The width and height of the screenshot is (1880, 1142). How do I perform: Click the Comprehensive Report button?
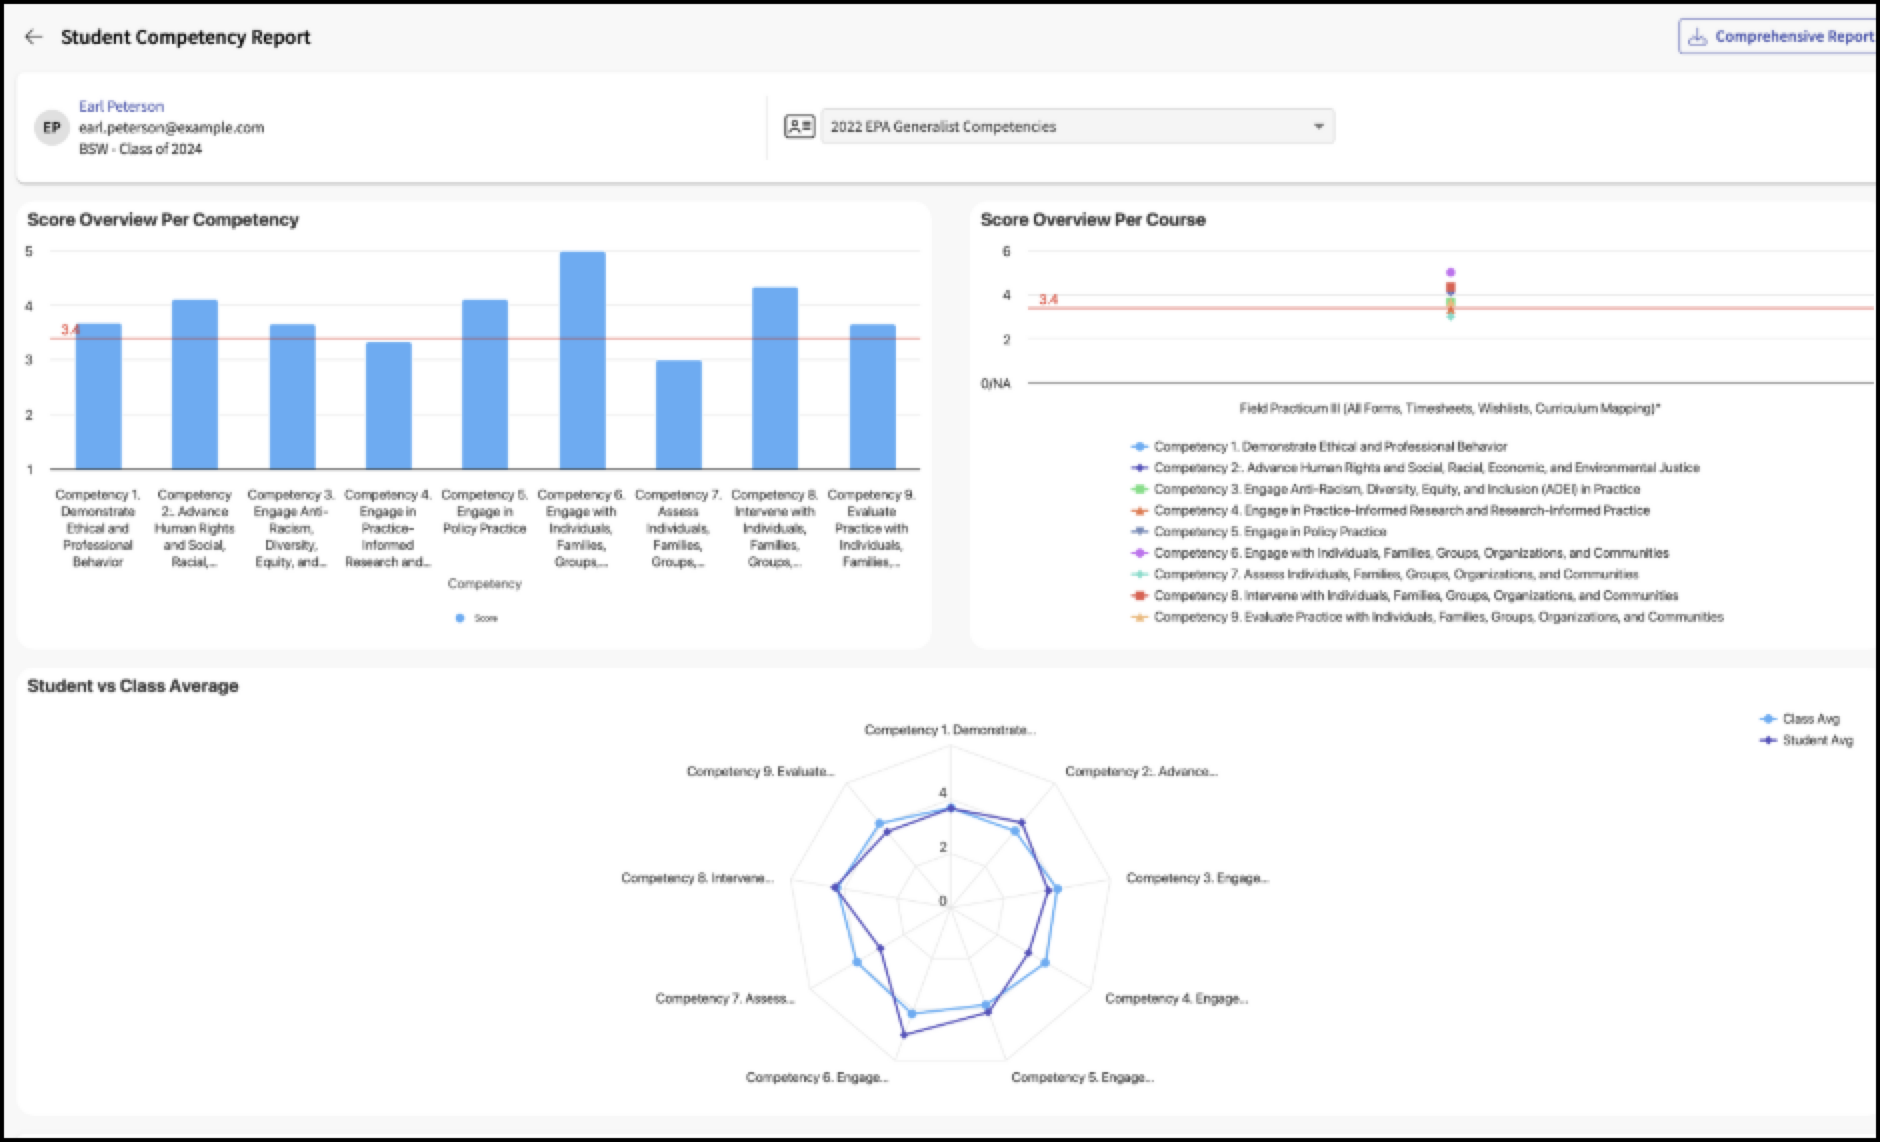coord(1778,37)
